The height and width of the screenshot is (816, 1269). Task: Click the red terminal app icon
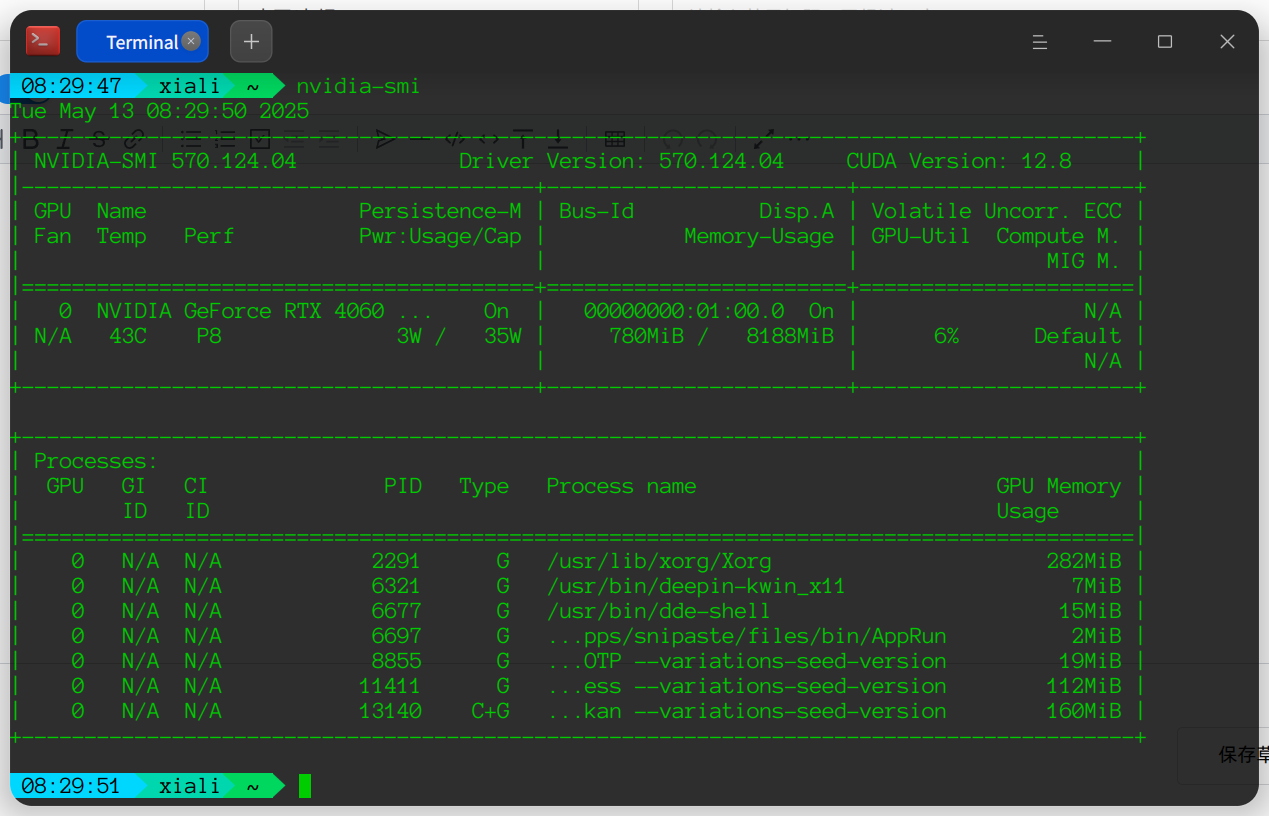[x=43, y=41]
